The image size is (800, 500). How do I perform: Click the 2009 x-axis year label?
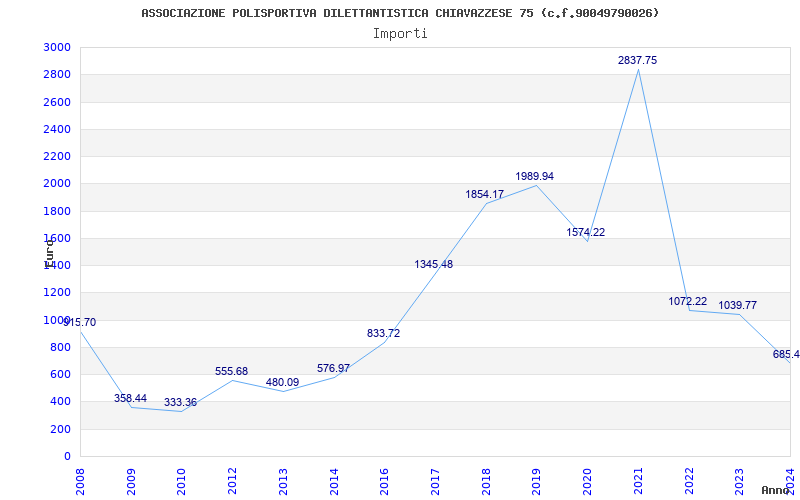131,481
